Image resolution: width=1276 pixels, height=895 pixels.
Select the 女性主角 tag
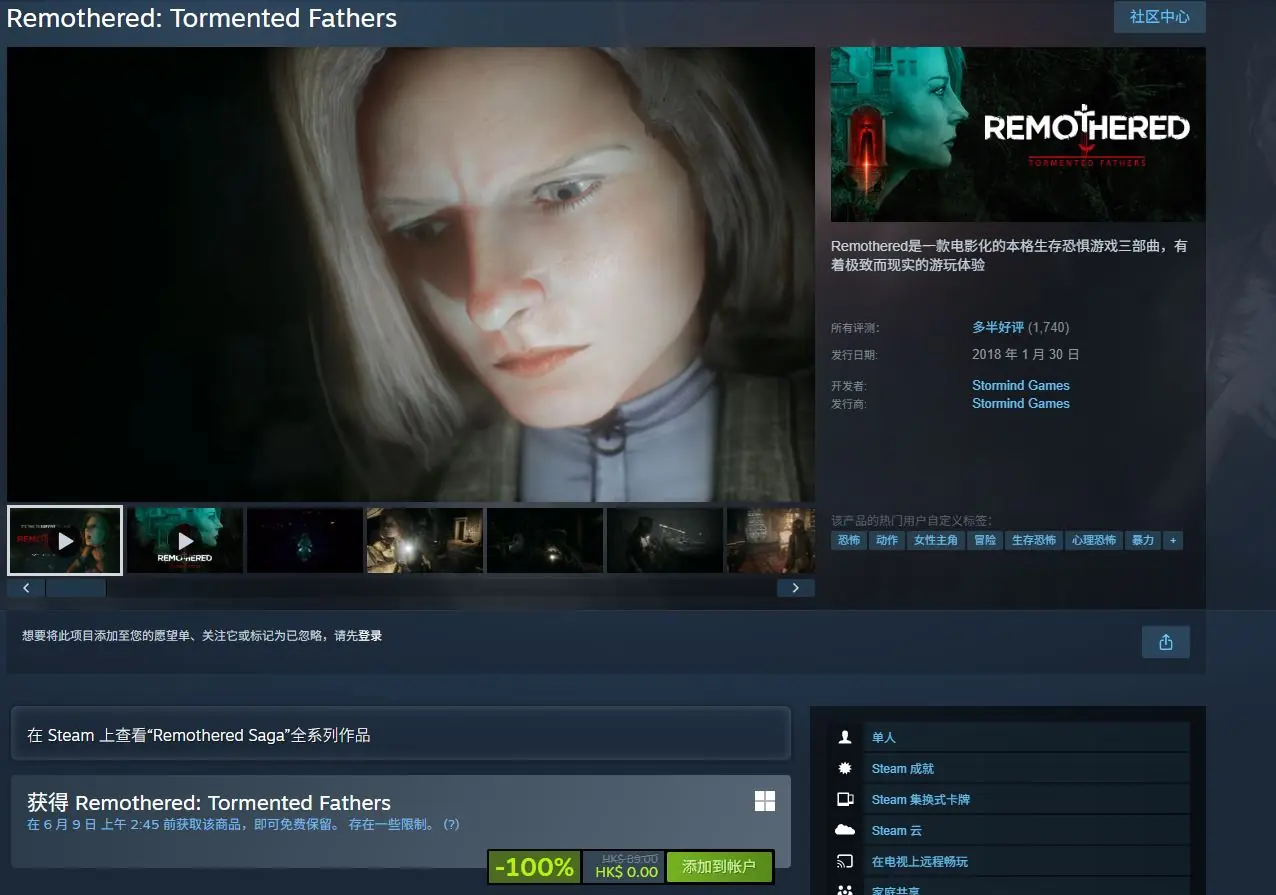click(x=936, y=540)
